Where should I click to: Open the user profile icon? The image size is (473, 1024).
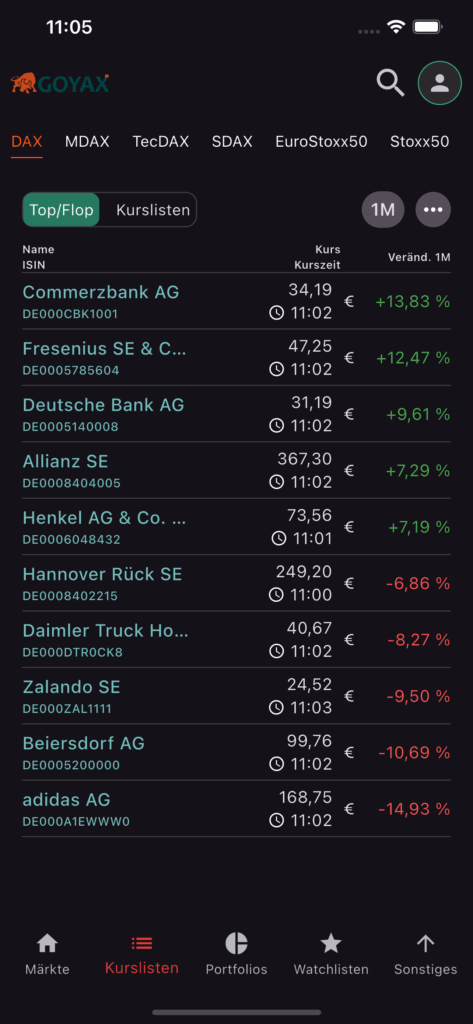tap(440, 84)
